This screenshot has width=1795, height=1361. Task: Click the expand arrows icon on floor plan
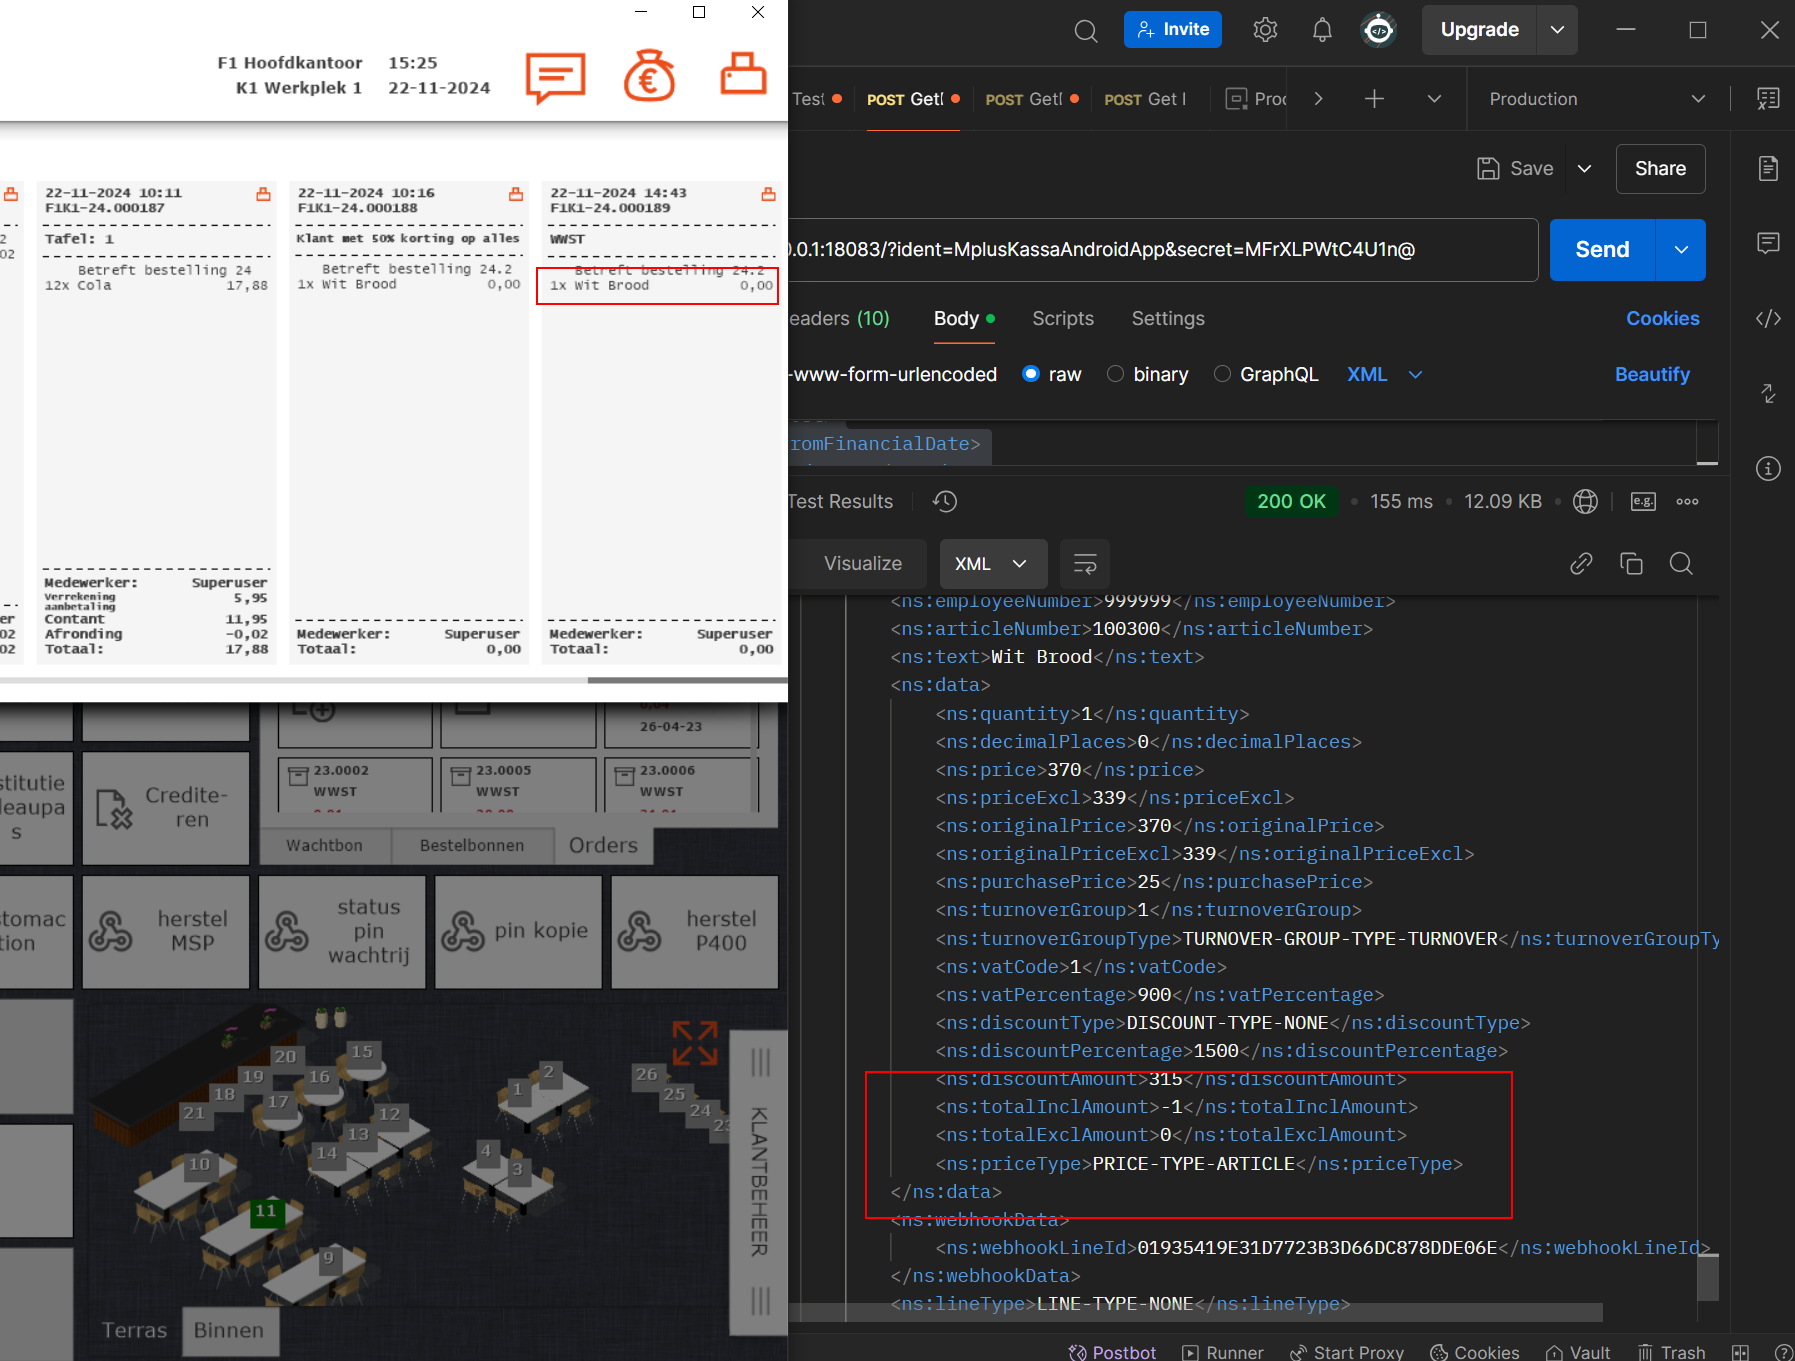(x=695, y=1043)
